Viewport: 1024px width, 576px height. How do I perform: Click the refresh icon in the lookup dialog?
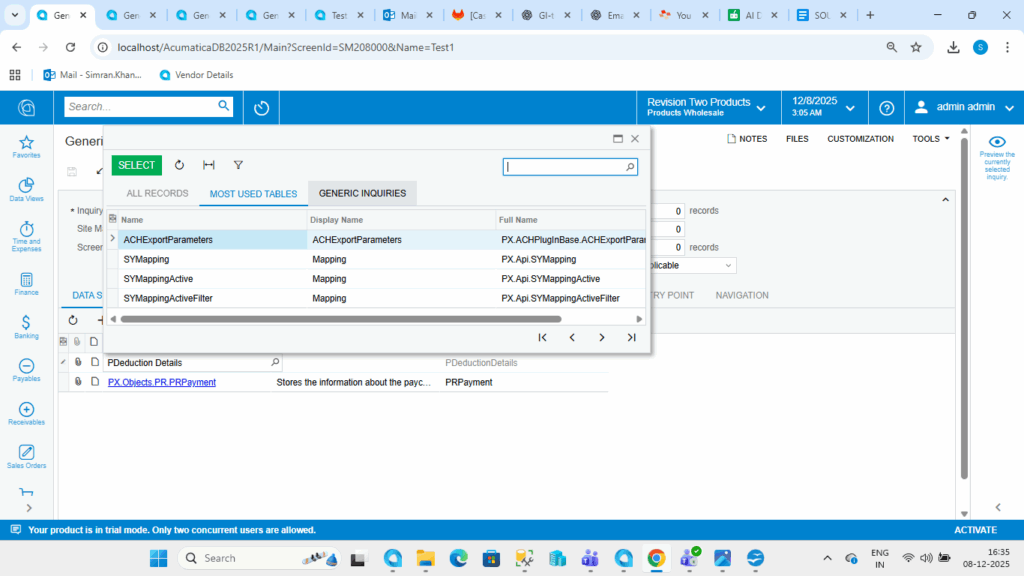180,165
